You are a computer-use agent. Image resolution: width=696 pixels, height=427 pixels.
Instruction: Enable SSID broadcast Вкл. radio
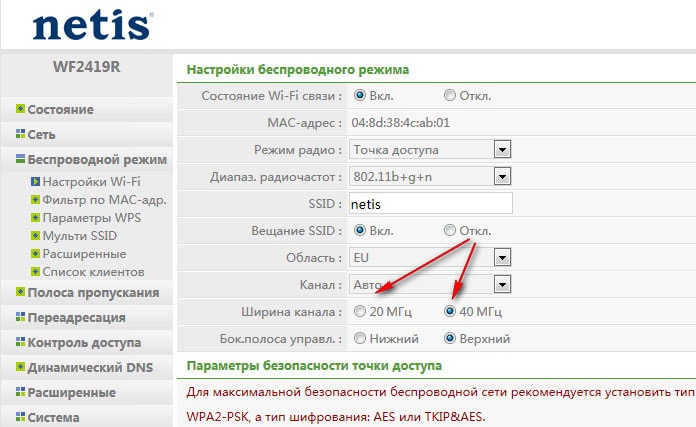click(x=360, y=230)
